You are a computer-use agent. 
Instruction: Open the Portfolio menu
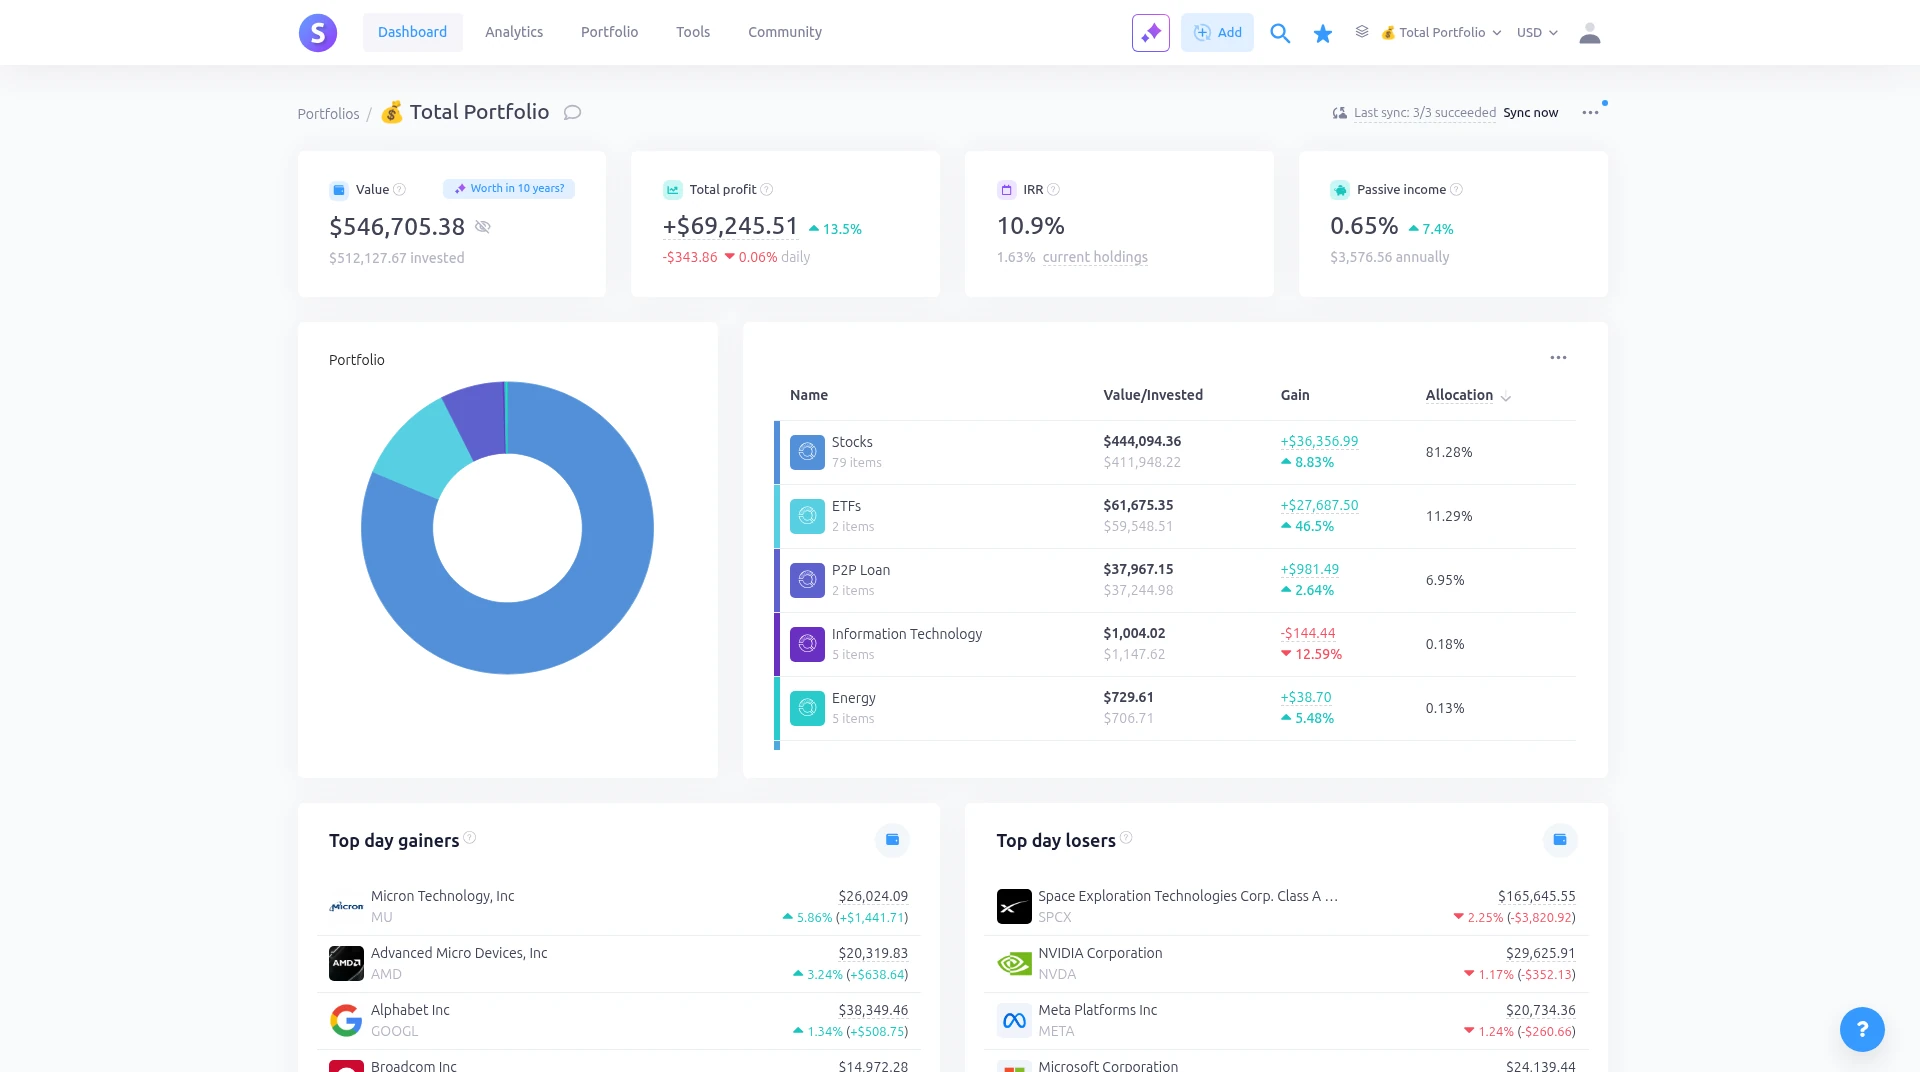[x=609, y=32]
